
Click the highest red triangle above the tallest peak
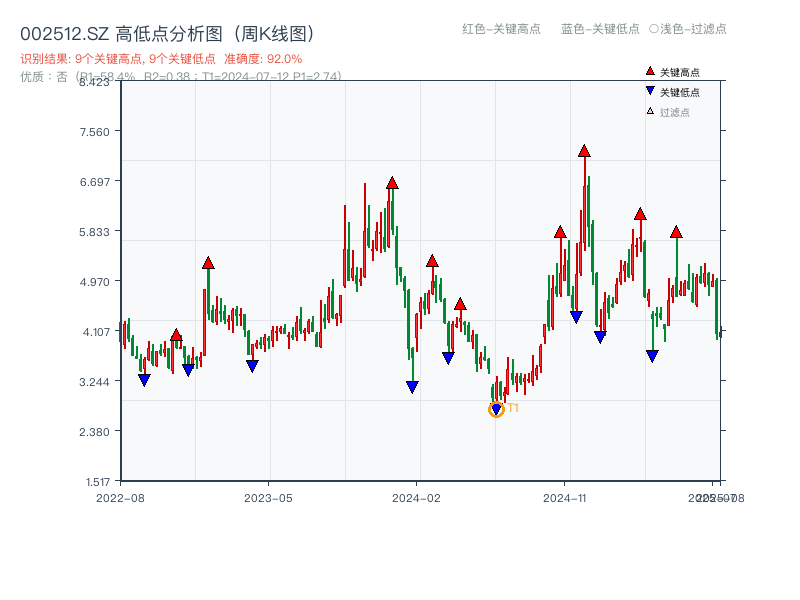coord(584,152)
